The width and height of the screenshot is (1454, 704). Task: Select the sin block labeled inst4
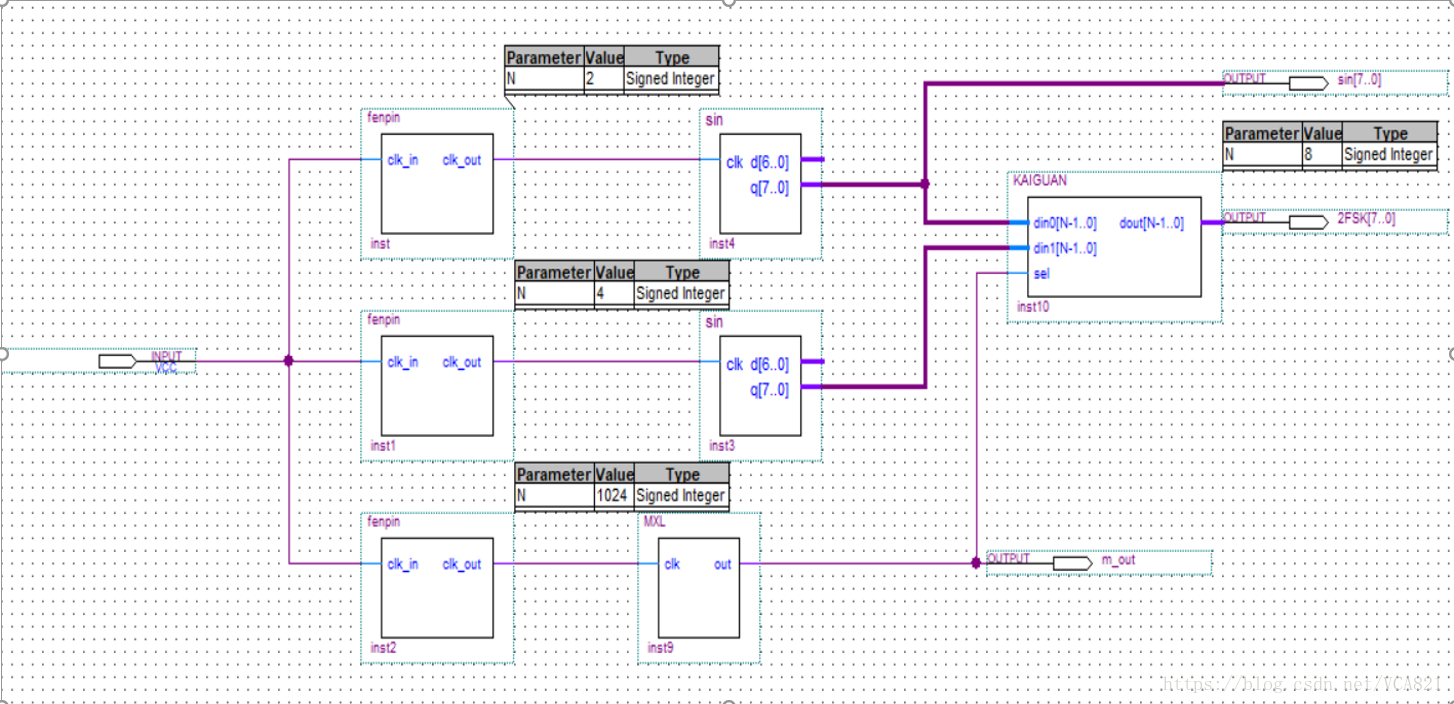pos(760,184)
